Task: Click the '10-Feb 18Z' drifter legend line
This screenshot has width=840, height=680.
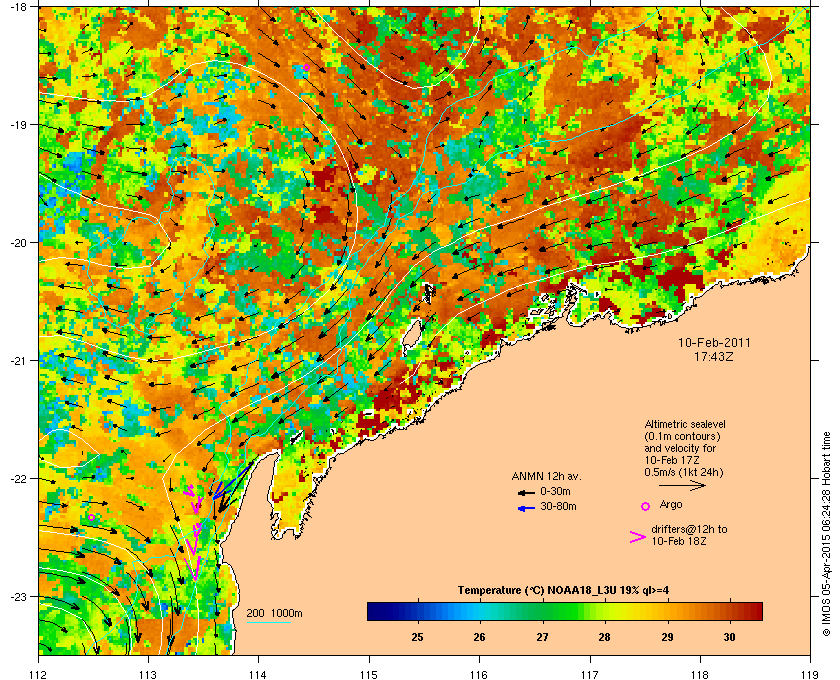Action: point(679,541)
